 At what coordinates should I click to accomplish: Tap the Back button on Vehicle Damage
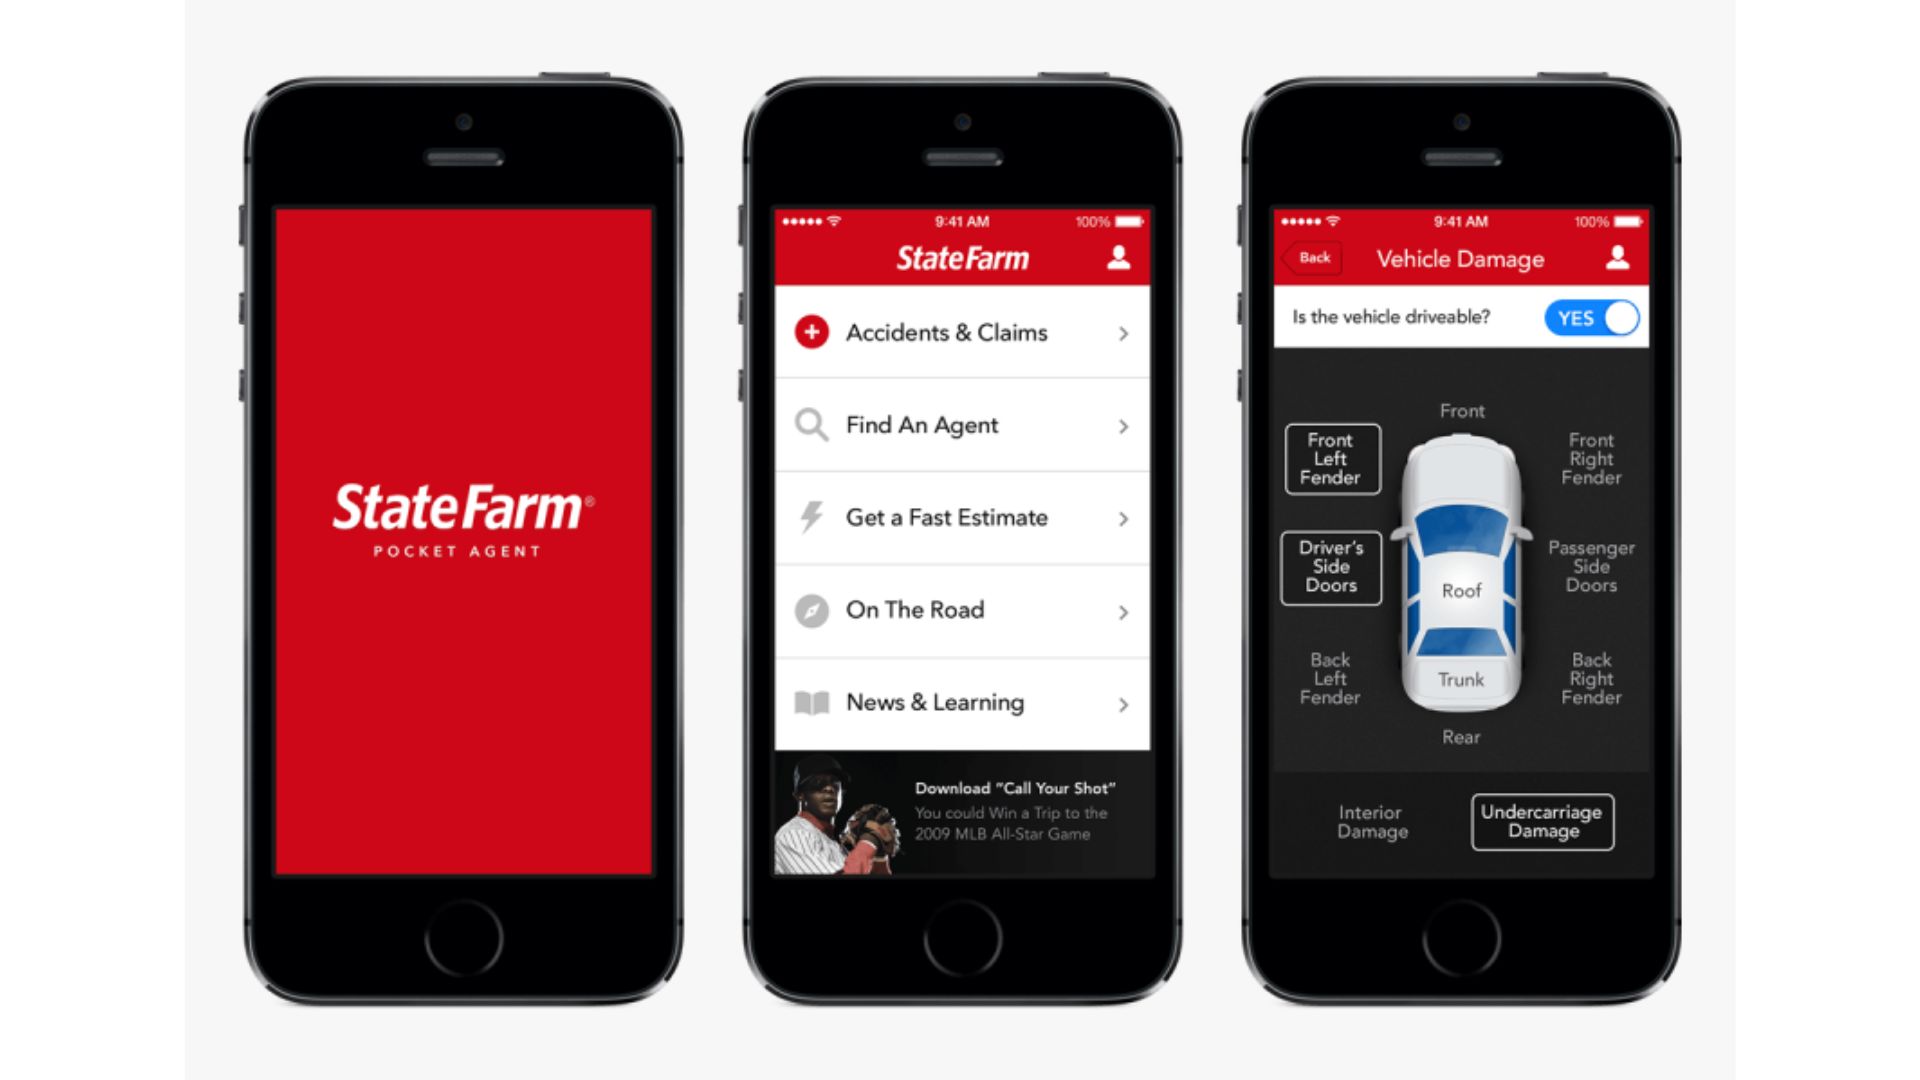coord(1313,258)
